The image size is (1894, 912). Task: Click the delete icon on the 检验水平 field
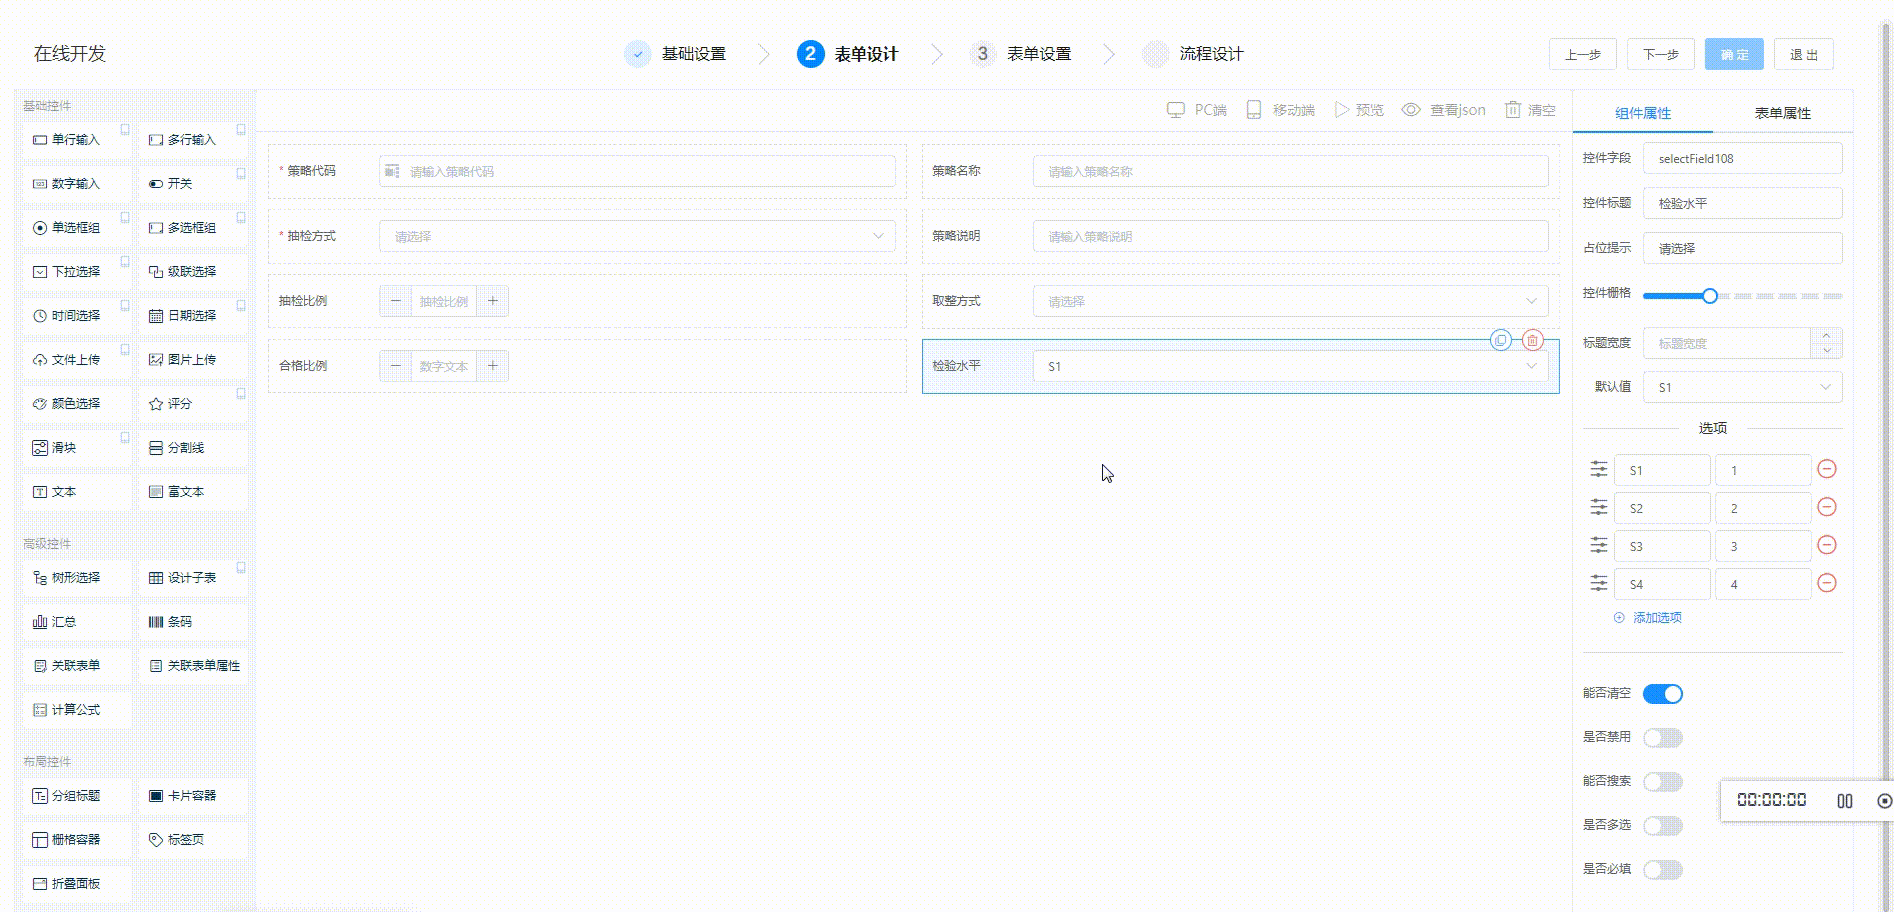click(1532, 341)
